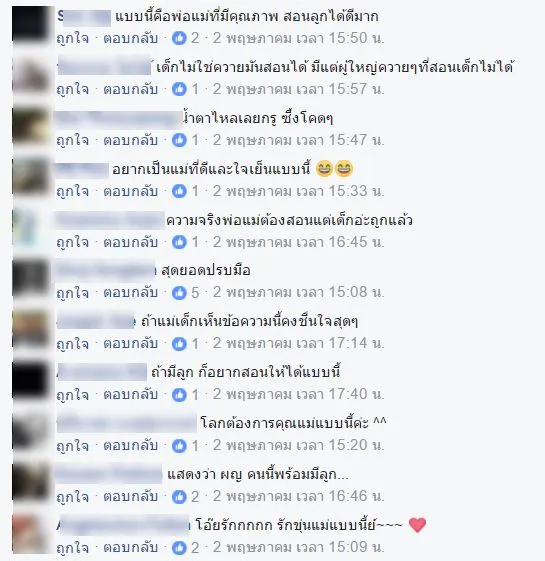Viewport: 545px width, 561px height.
Task: Open the timestamp 2 พฤษภาคม เวลา 15:33 น.
Action: click(298, 191)
